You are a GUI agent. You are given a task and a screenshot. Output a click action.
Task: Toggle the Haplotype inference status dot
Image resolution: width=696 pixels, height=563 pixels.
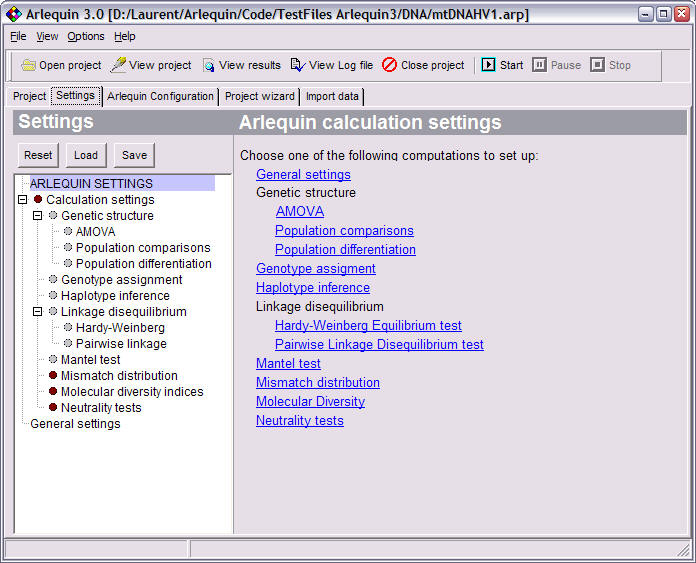coord(53,295)
